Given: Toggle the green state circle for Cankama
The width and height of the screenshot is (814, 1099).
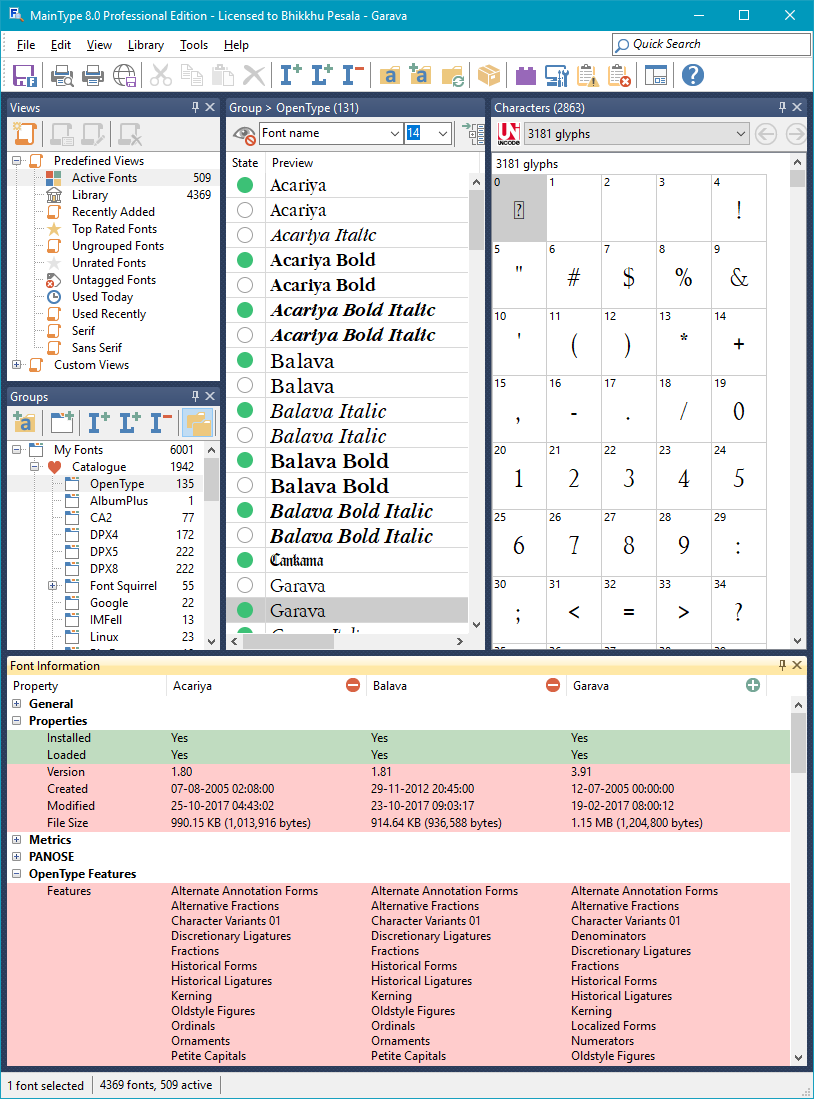Looking at the screenshot, I should coord(245,560).
